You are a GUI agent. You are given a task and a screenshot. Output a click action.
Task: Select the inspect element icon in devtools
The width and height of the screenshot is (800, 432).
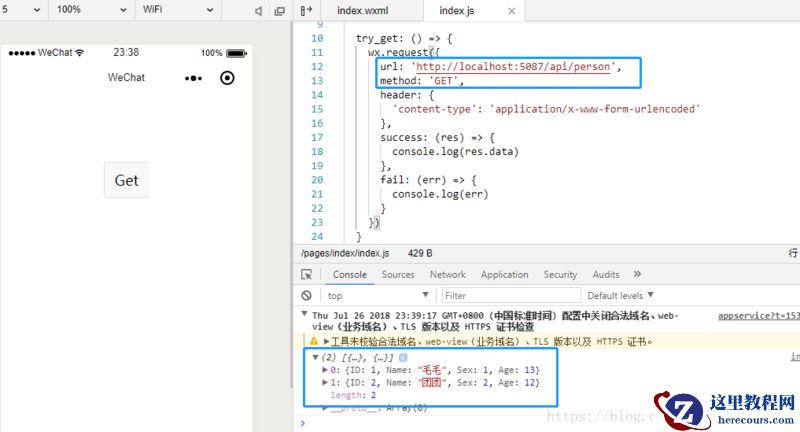(306, 274)
